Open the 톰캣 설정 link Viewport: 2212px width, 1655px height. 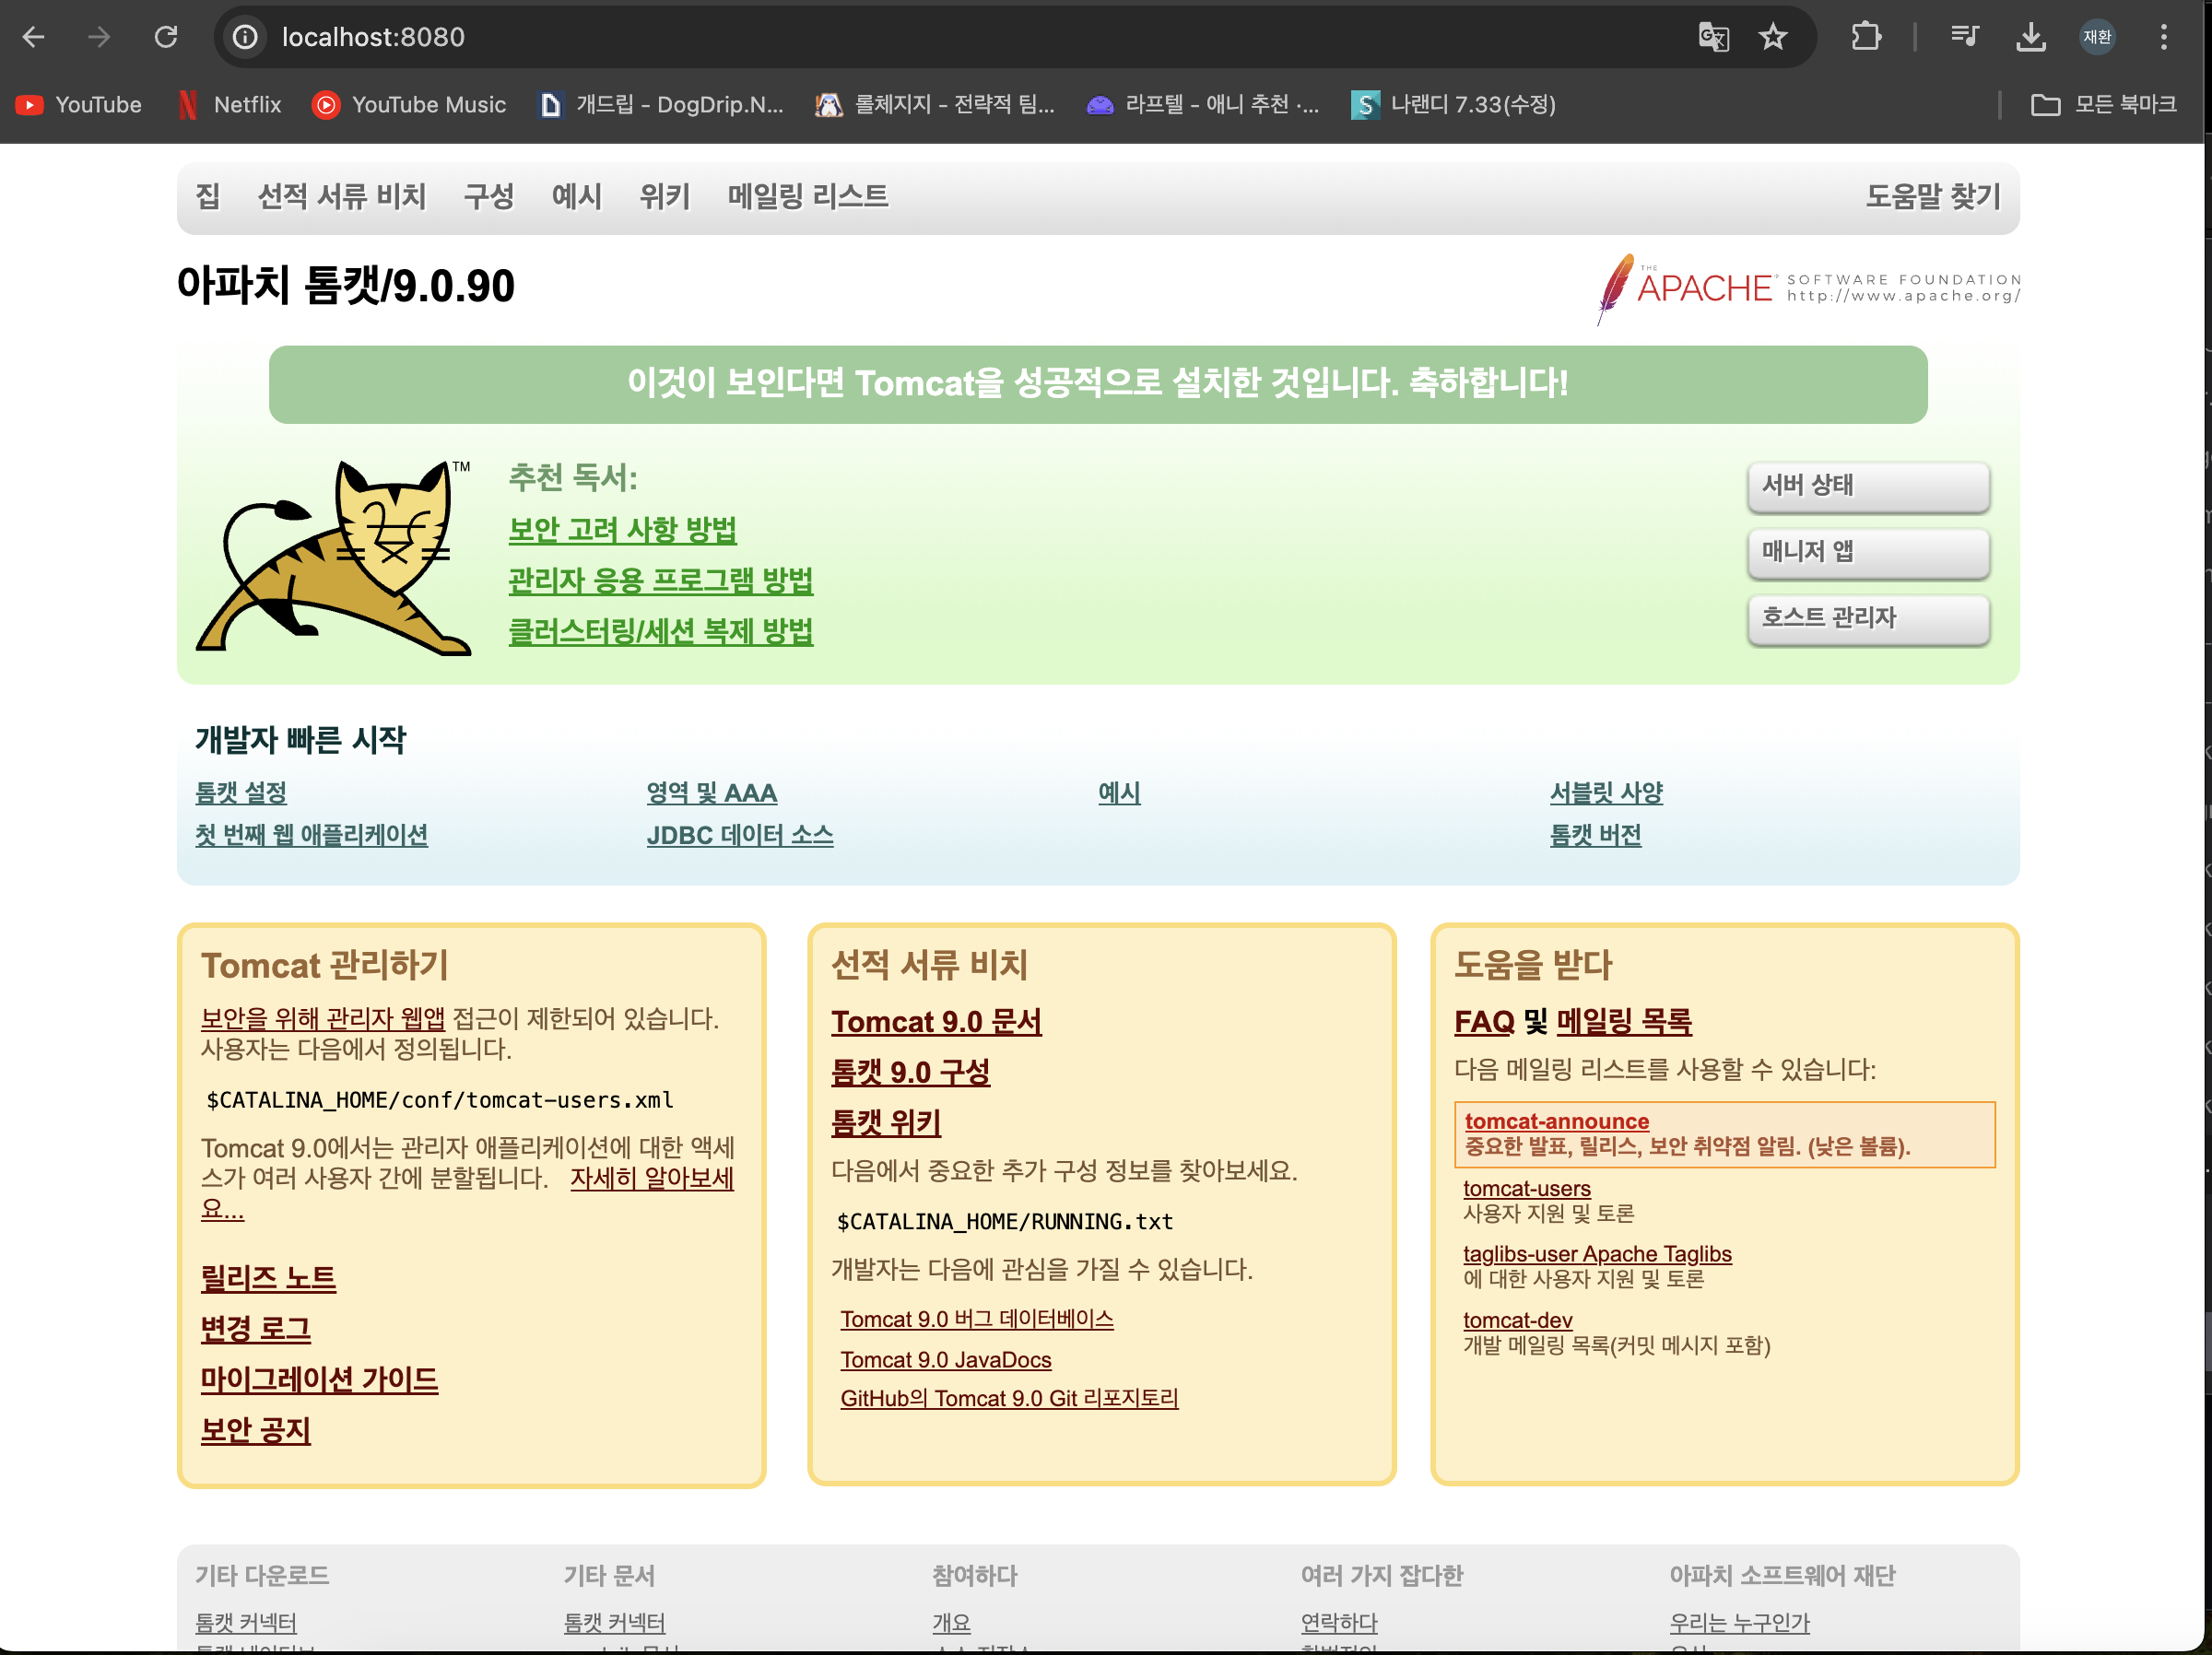(x=241, y=793)
